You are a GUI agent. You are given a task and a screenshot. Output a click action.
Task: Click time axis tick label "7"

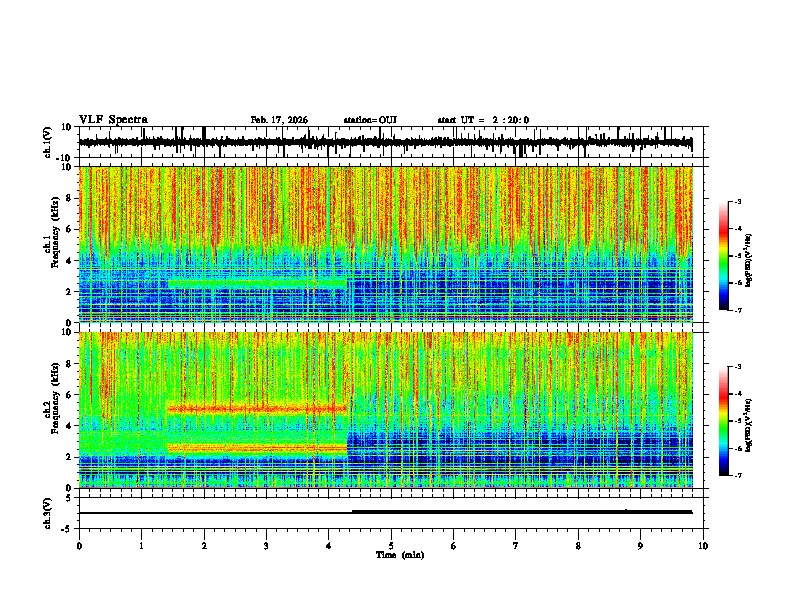coord(516,546)
